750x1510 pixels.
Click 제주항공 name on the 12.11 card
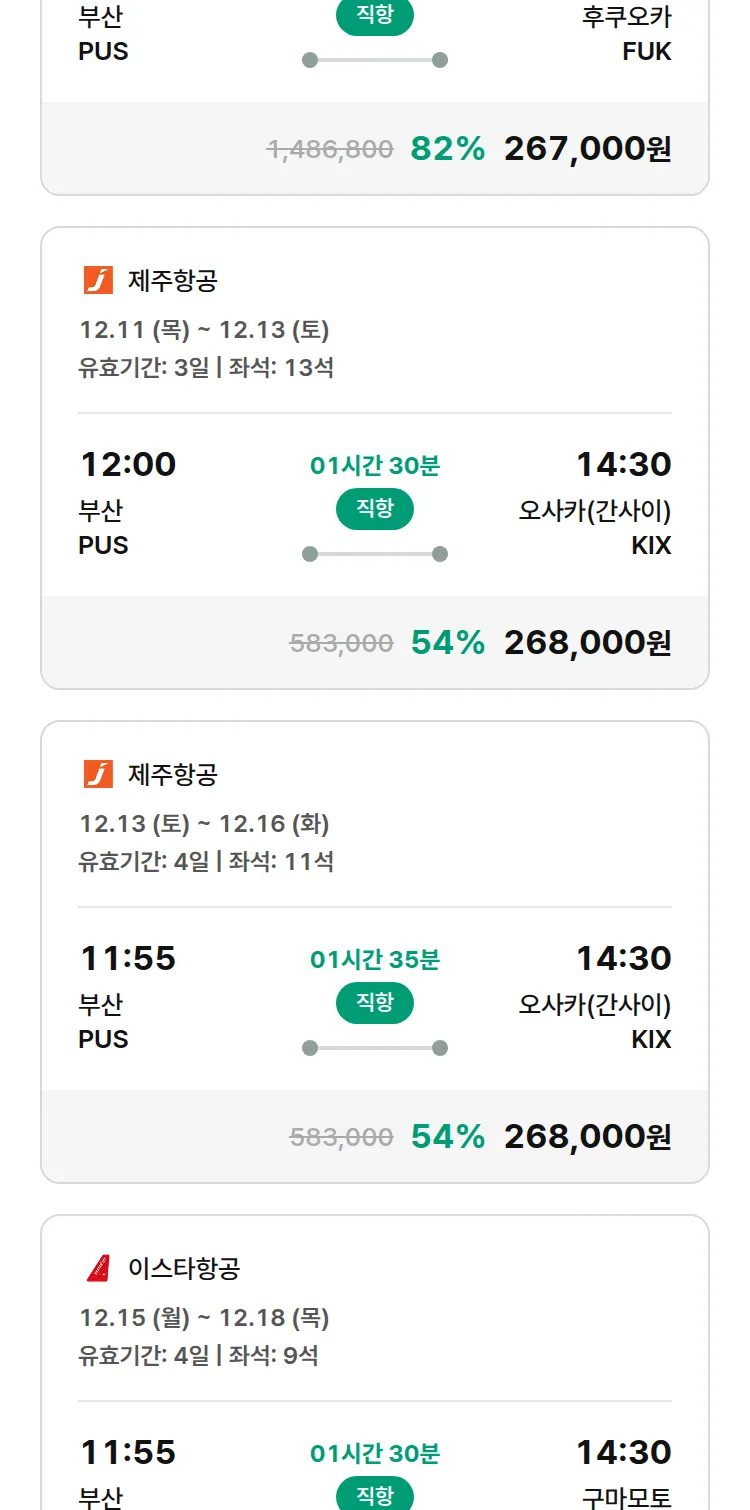click(172, 281)
